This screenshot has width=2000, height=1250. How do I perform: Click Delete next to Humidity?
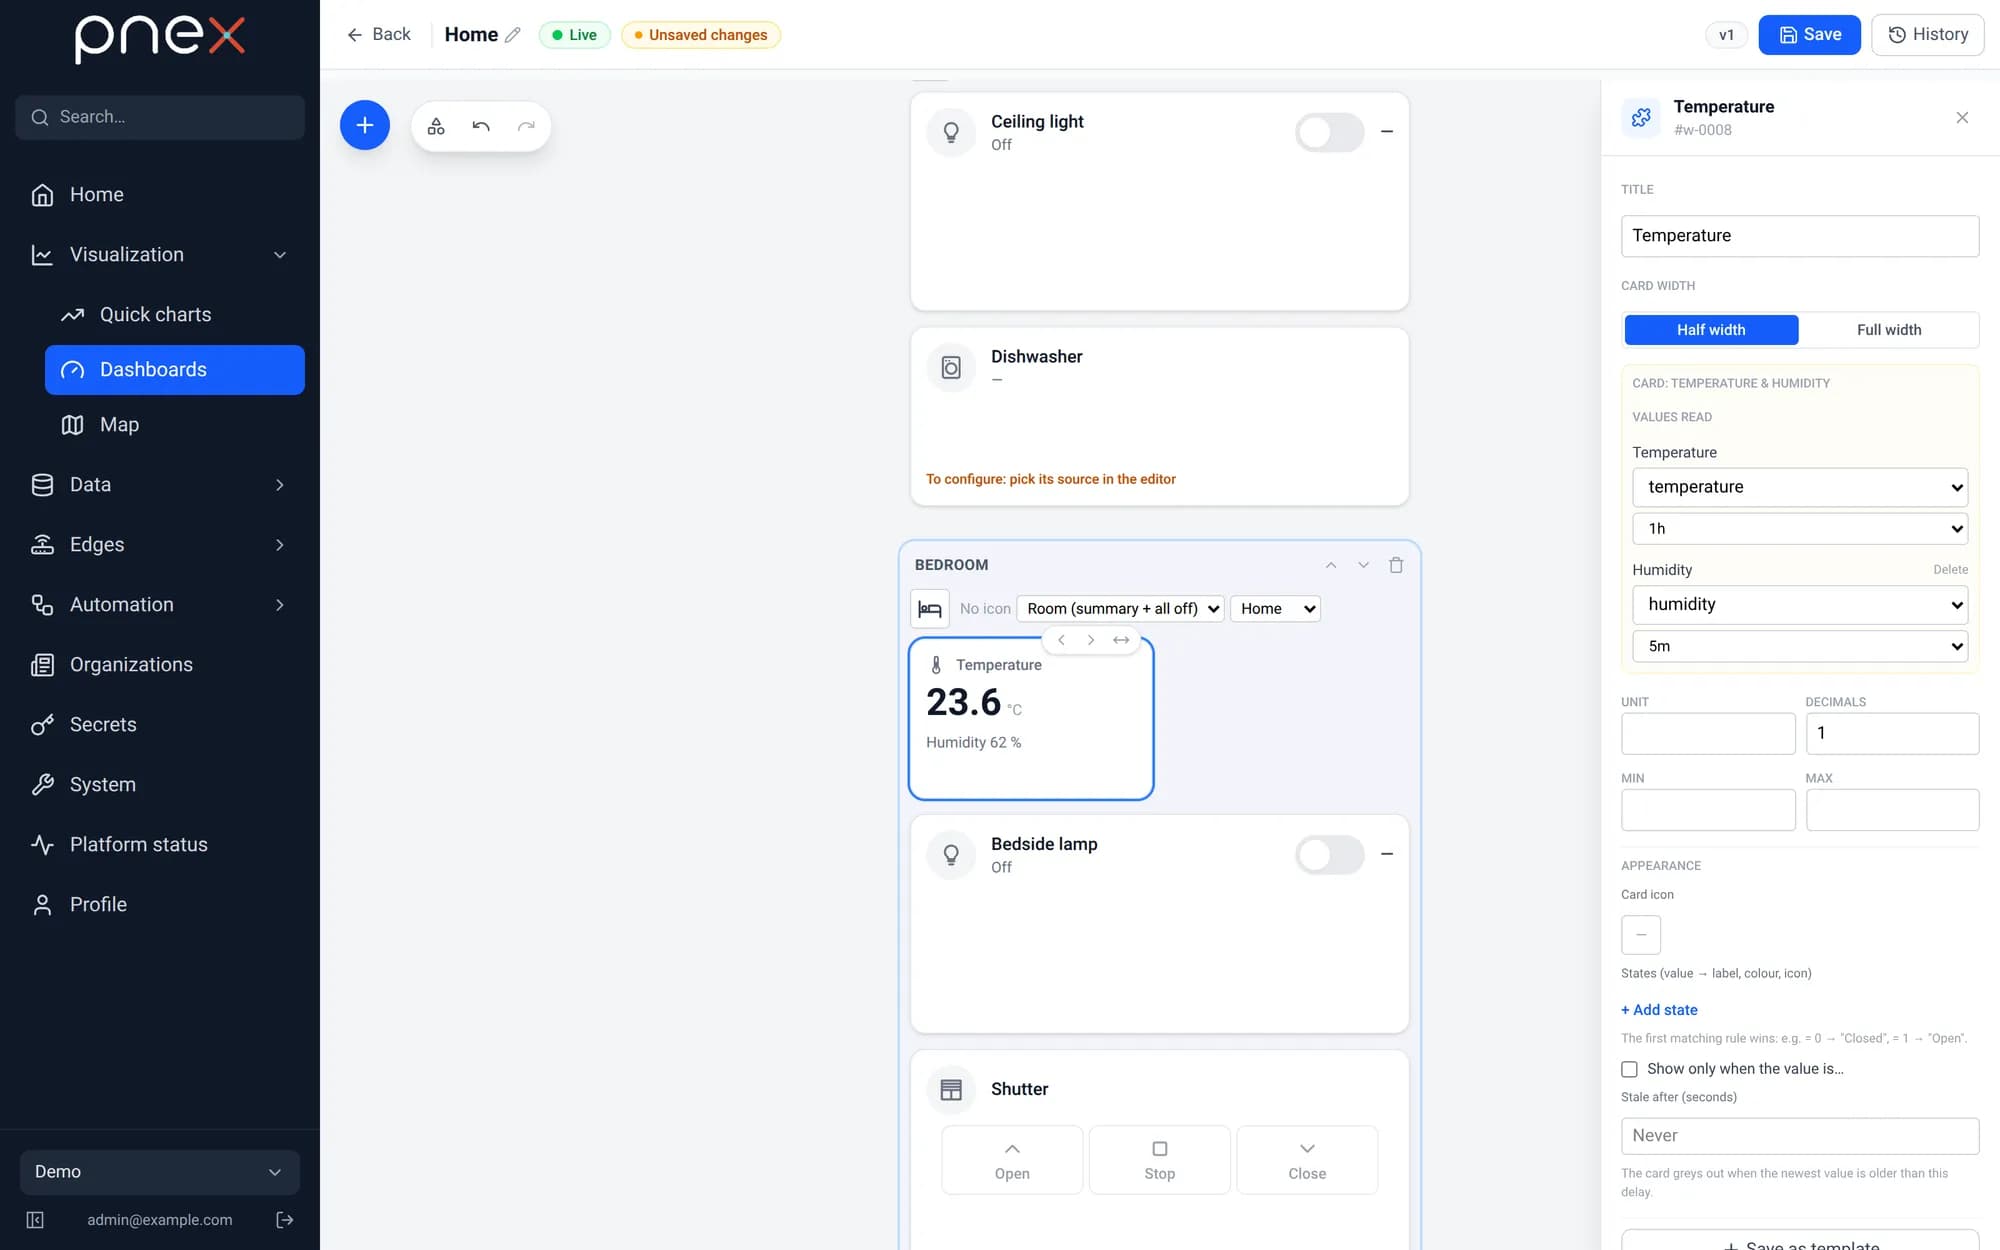[1950, 570]
